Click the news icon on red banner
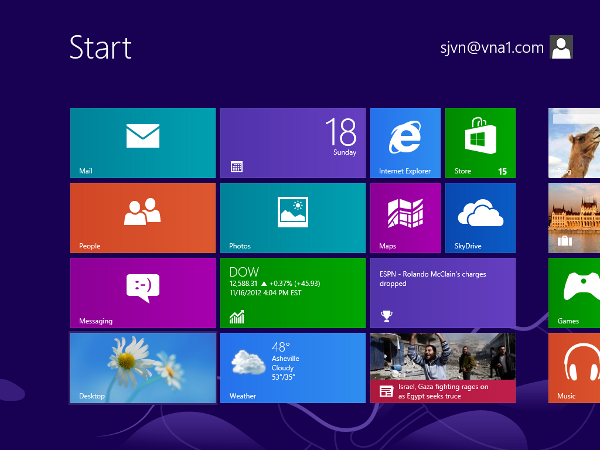This screenshot has height=450, width=600. click(386, 391)
